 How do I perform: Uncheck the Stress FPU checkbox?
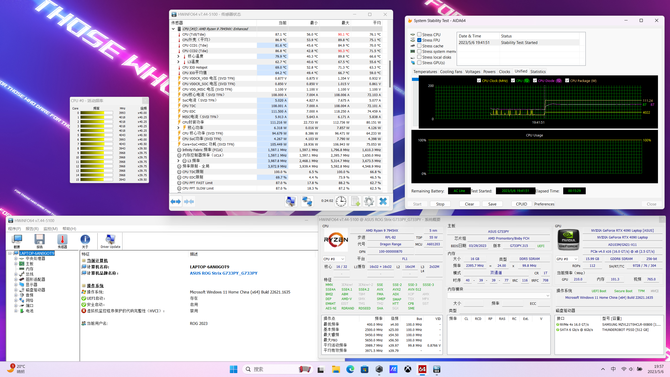[x=419, y=40]
